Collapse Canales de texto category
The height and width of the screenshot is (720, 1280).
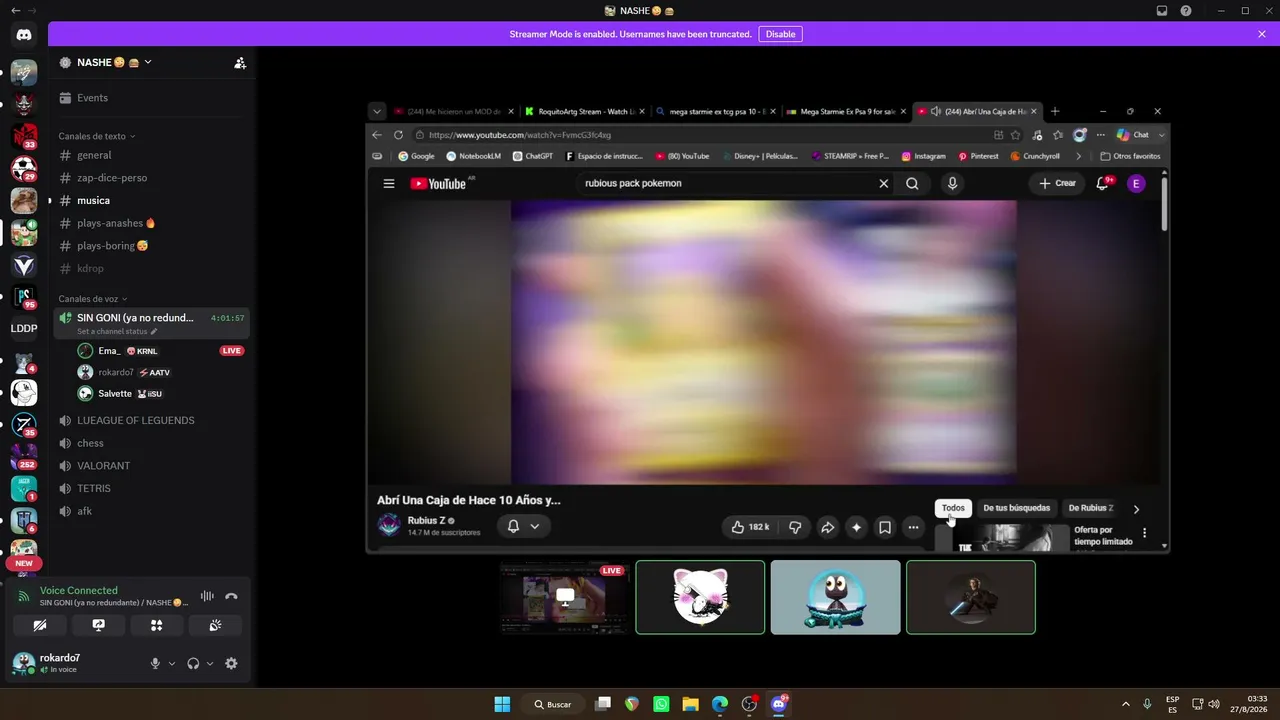[x=97, y=136]
